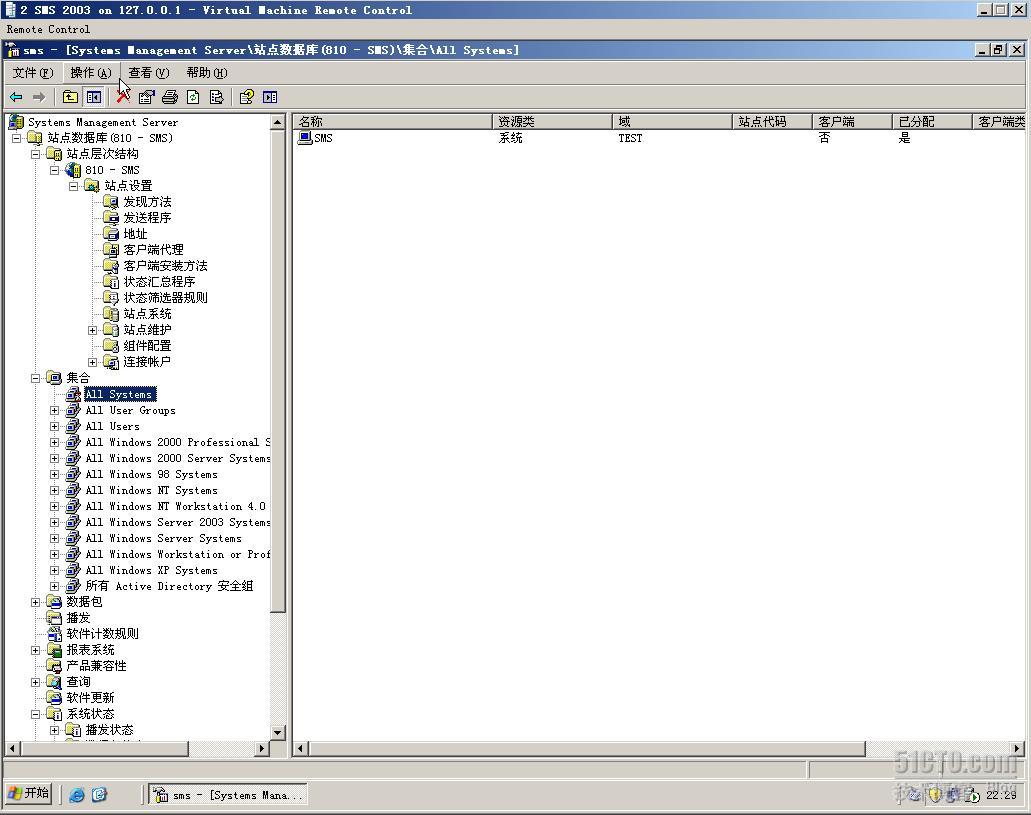Click the Refresh toolbar icon
Viewport: 1031px width, 815px height.
coord(193,97)
